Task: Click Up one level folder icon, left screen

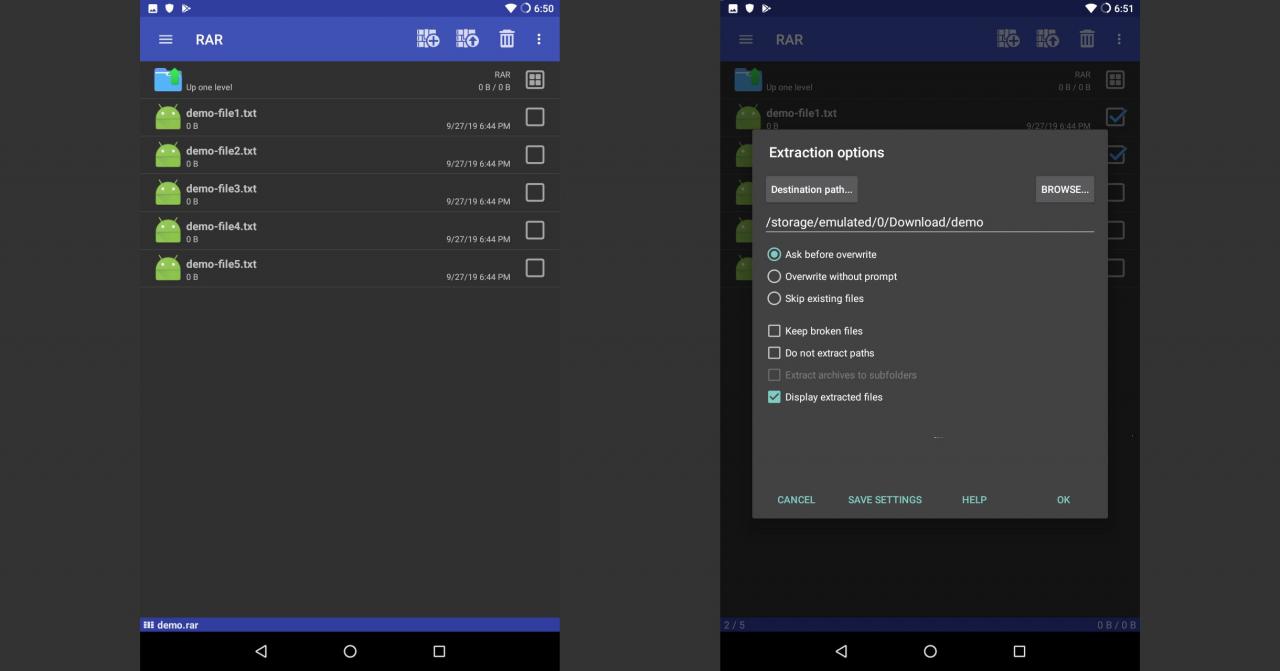Action: coord(168,79)
